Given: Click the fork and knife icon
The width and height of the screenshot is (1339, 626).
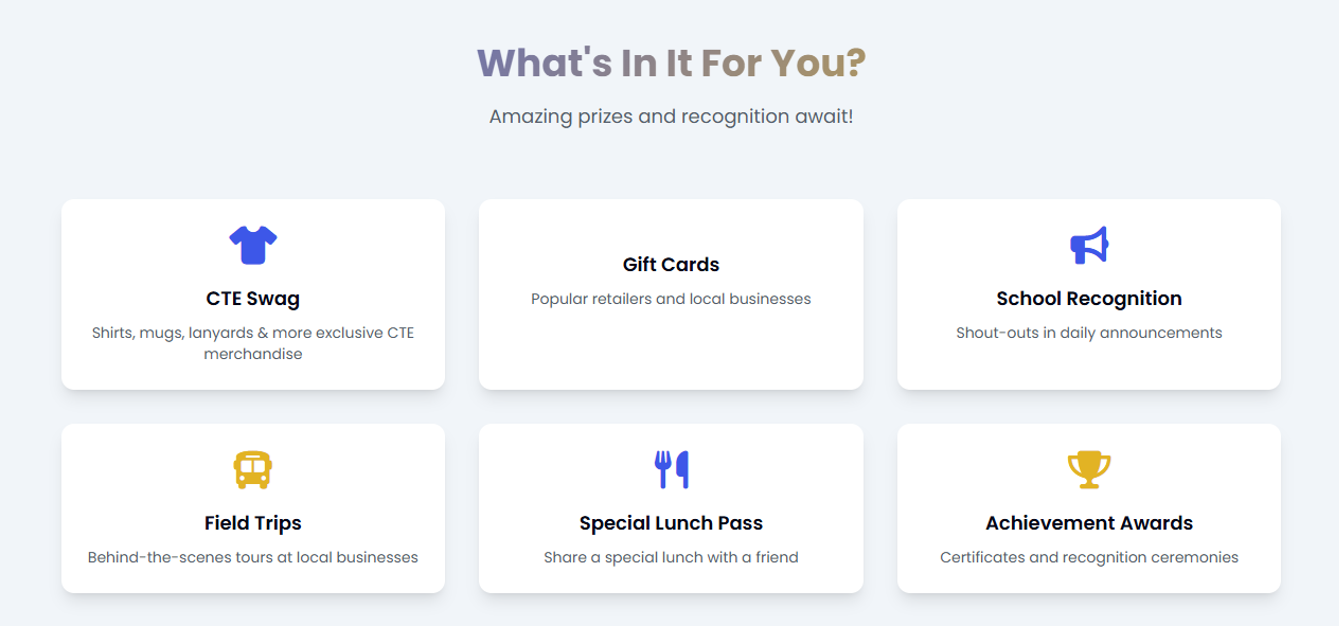Looking at the screenshot, I should click(672, 469).
